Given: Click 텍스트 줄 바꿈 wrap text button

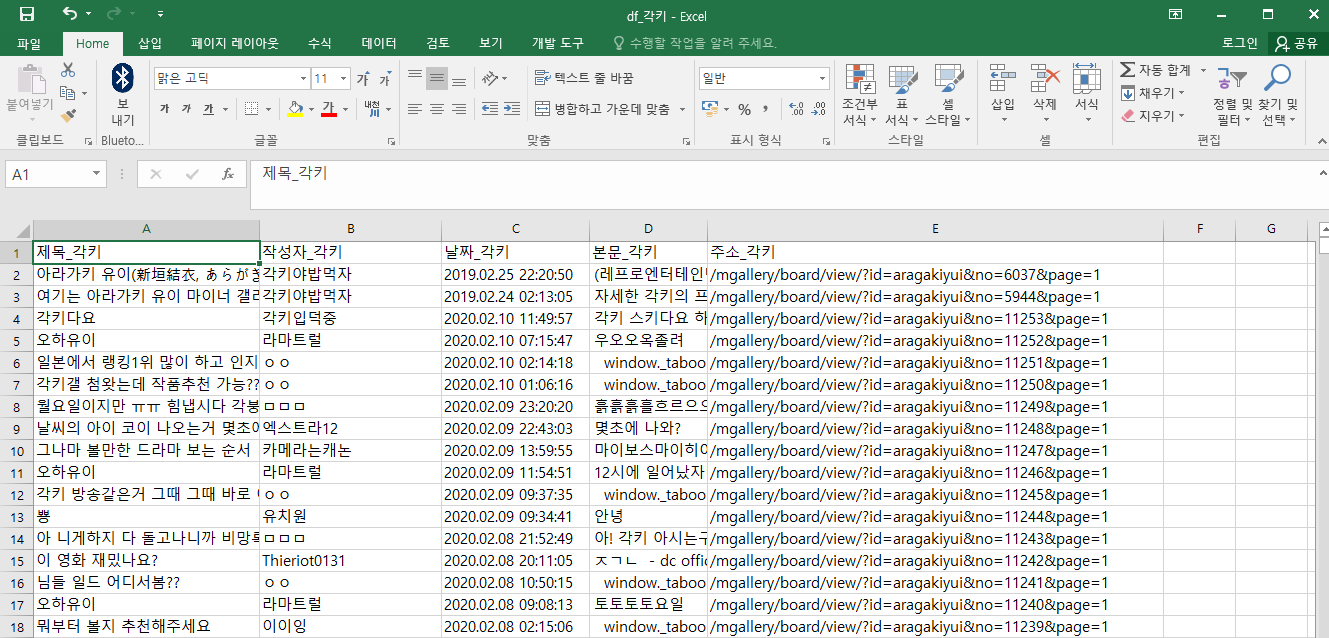Looking at the screenshot, I should tap(584, 78).
